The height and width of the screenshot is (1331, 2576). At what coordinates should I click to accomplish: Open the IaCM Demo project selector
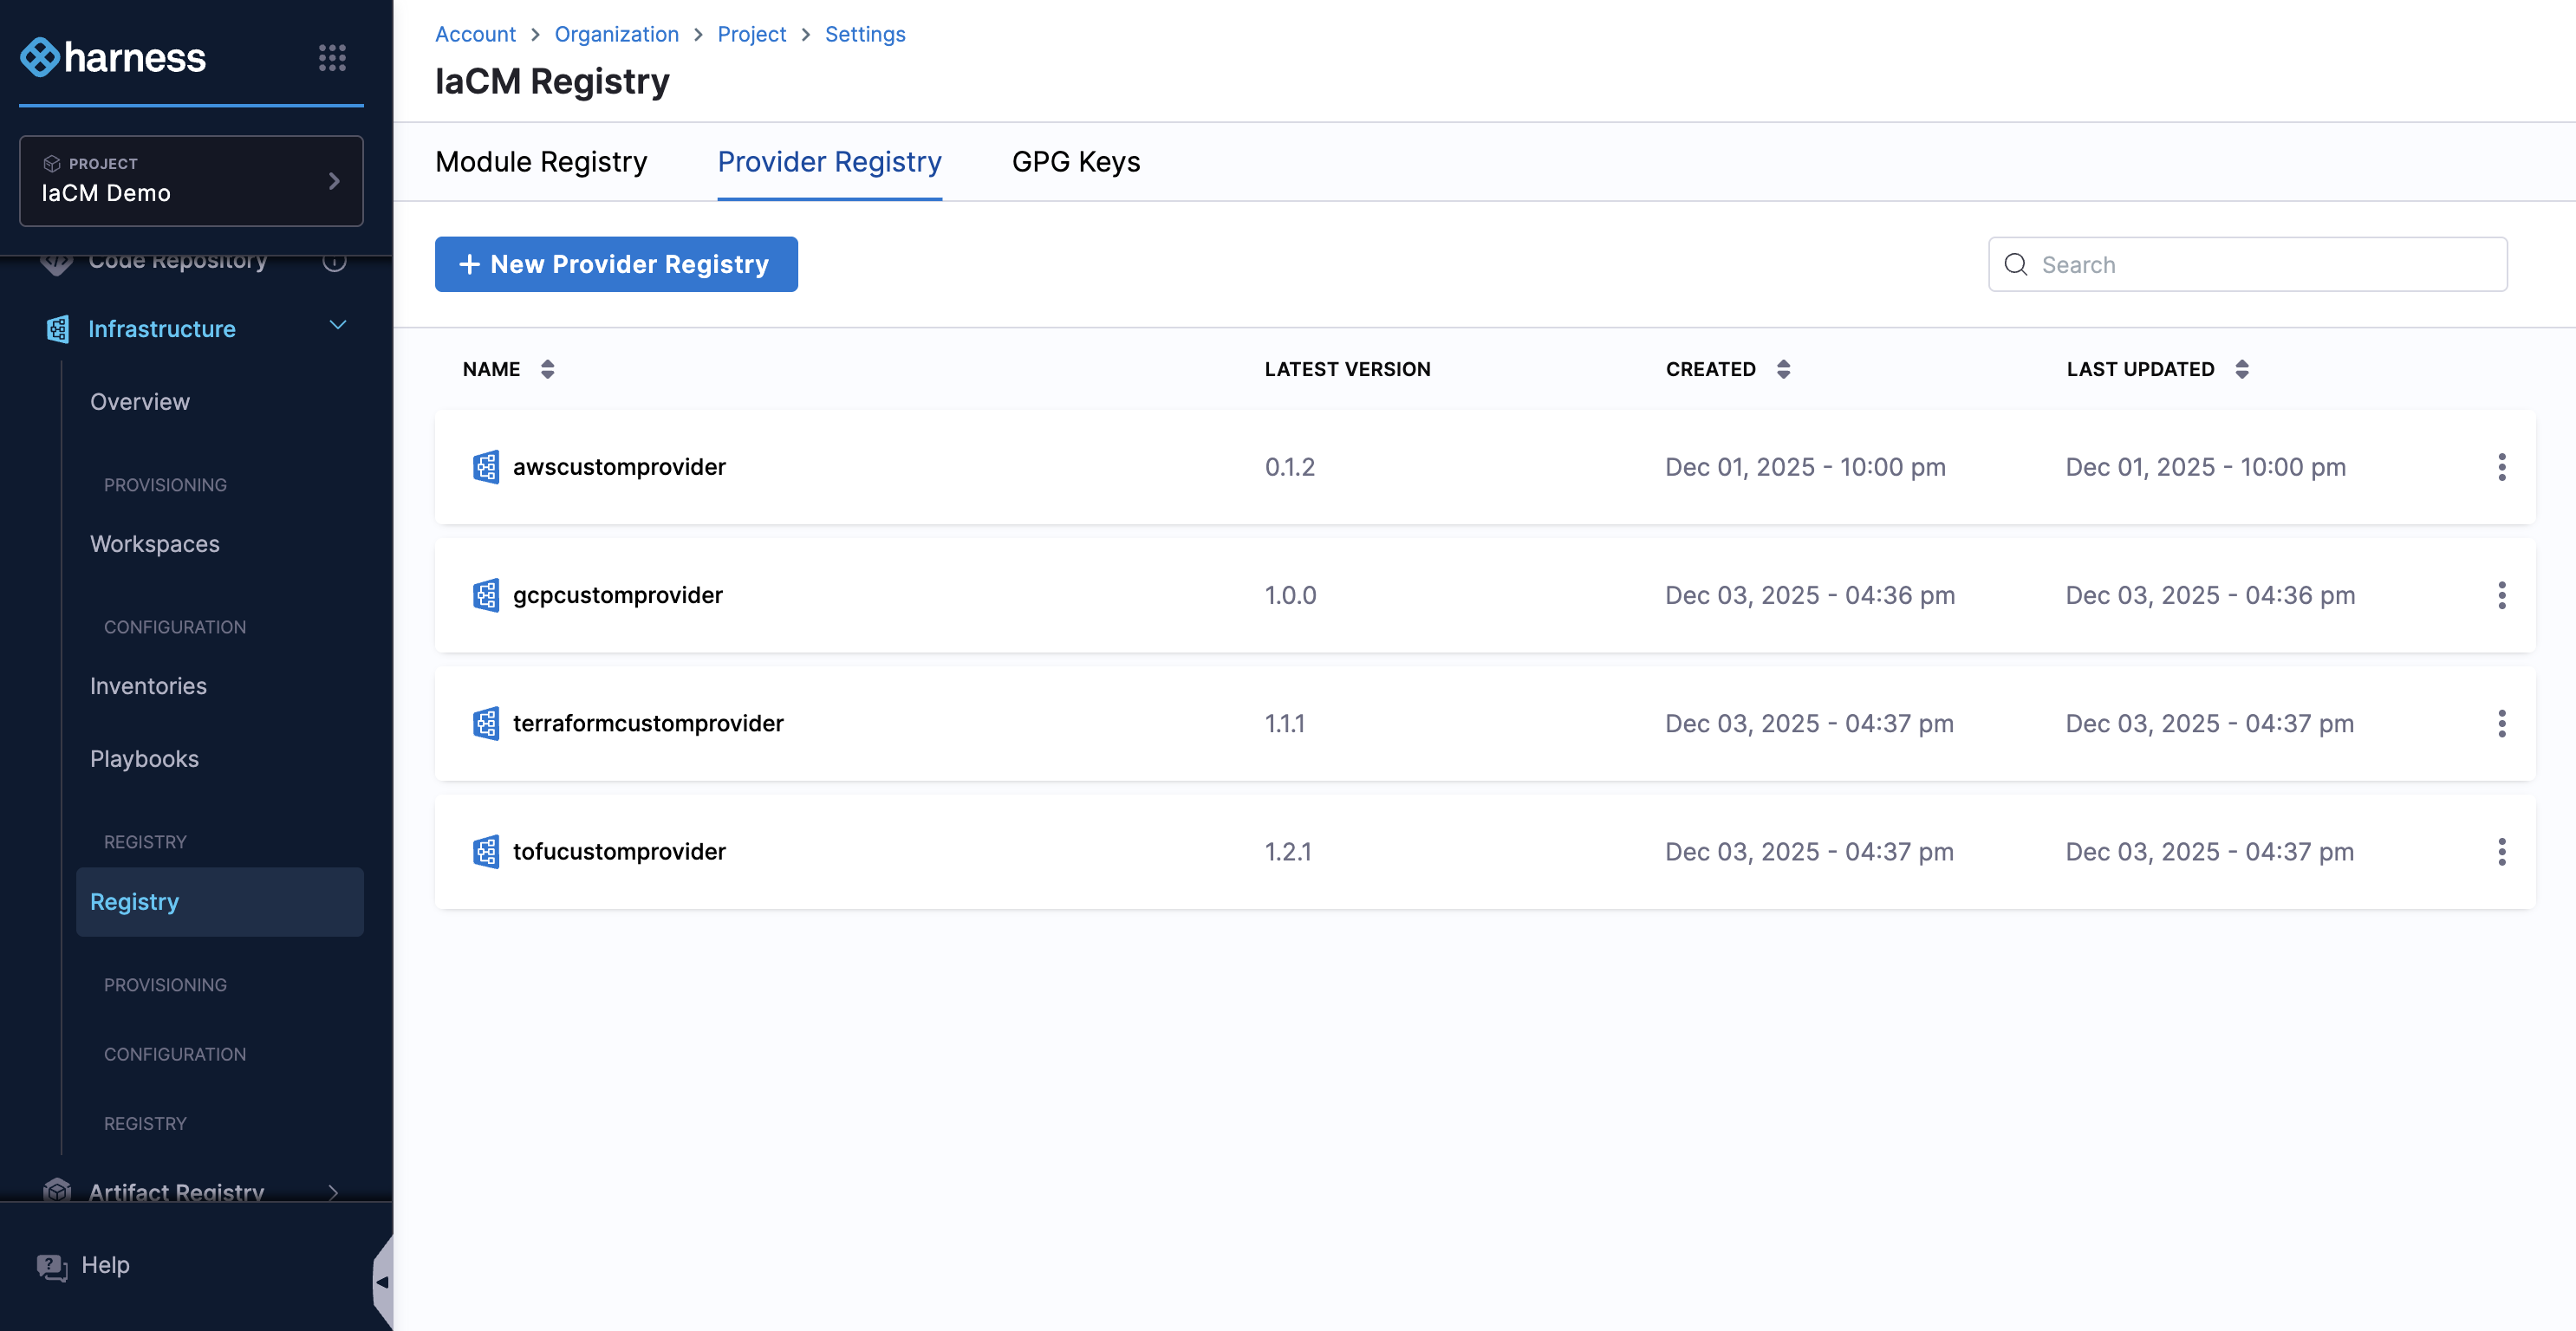191,181
